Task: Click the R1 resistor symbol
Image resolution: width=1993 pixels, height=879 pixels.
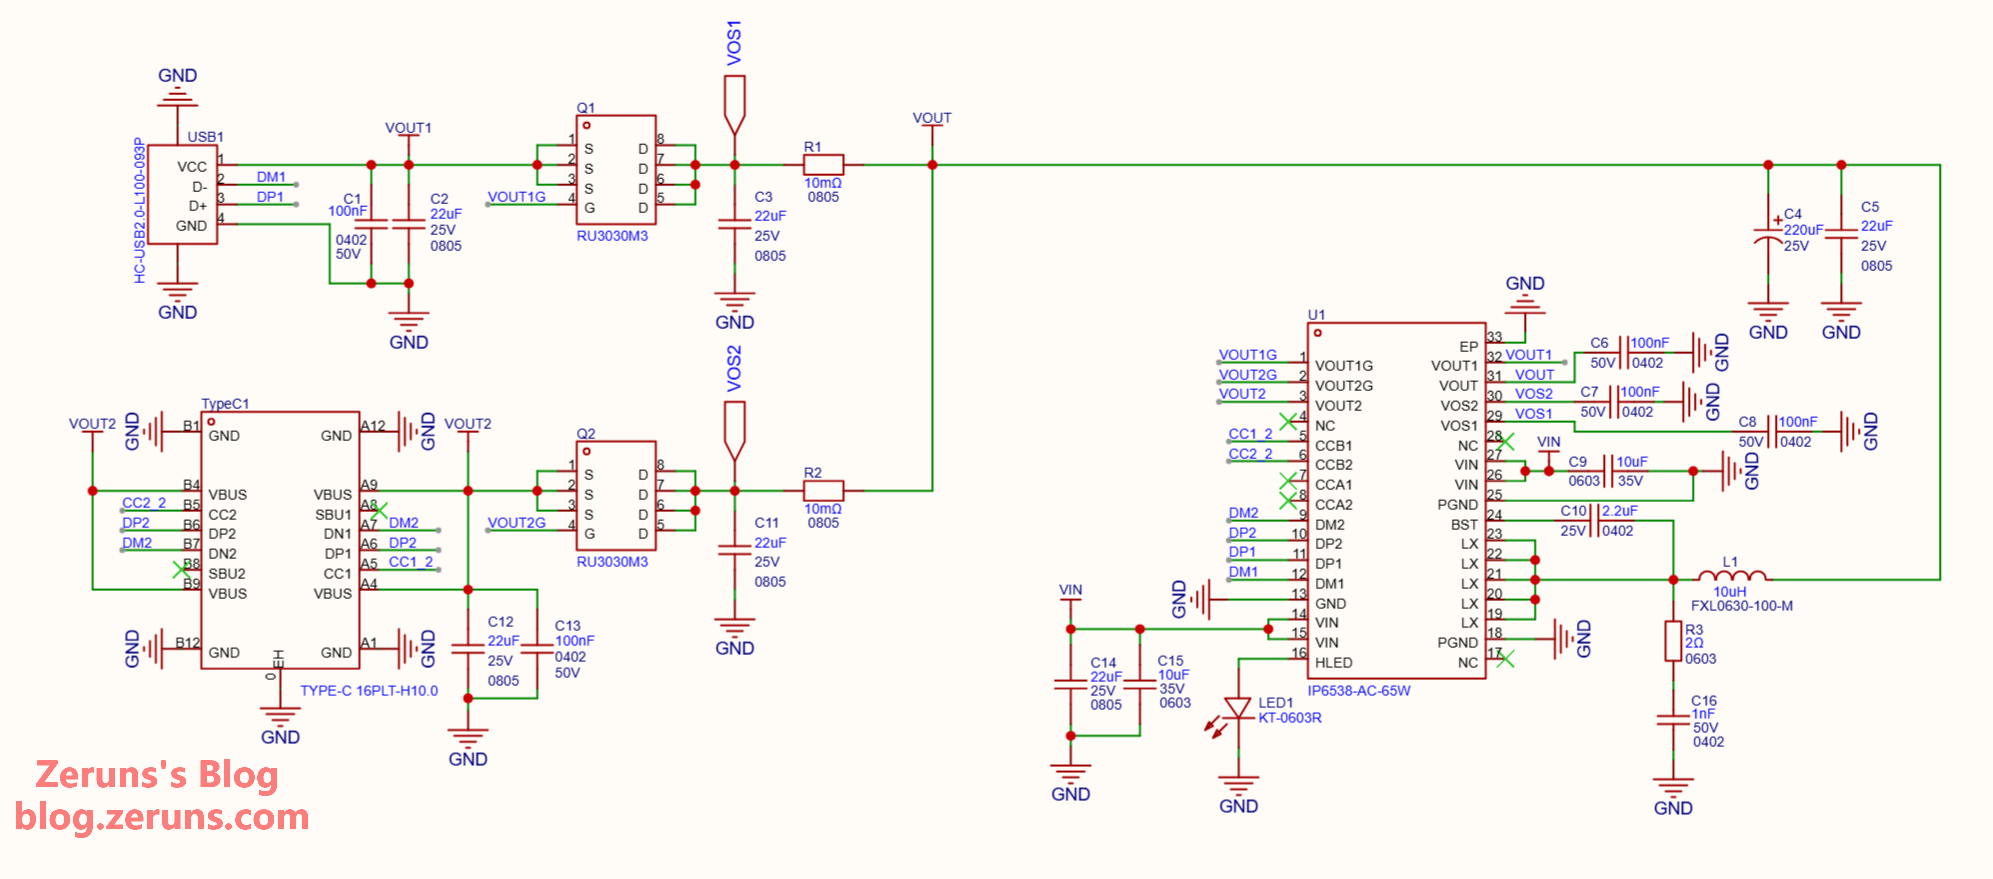Action: [823, 165]
